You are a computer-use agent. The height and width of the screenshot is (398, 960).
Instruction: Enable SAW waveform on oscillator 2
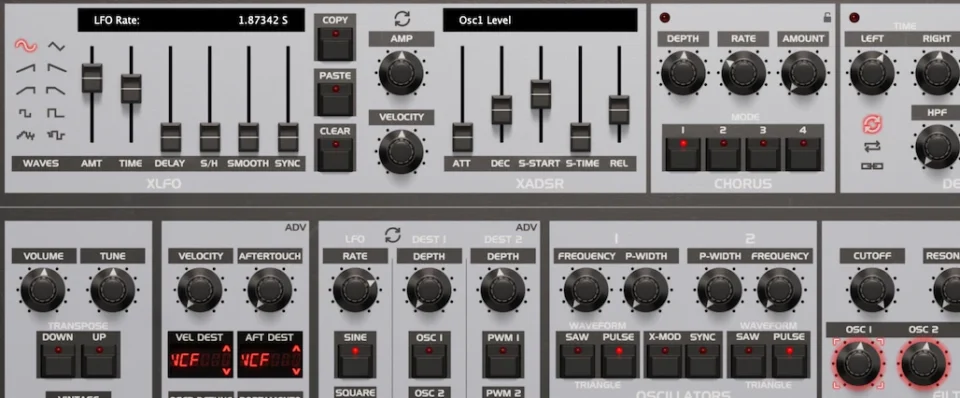click(748, 361)
